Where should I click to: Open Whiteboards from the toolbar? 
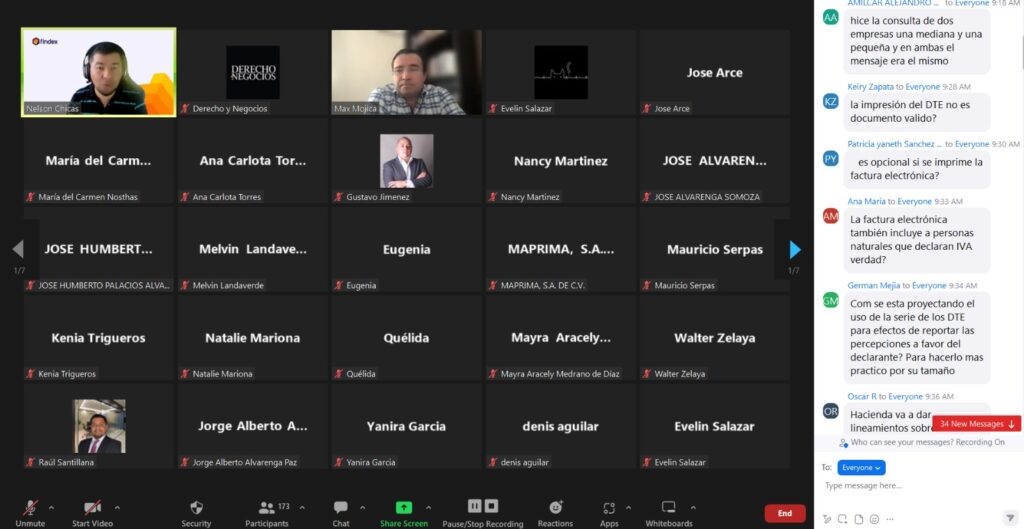click(669, 508)
